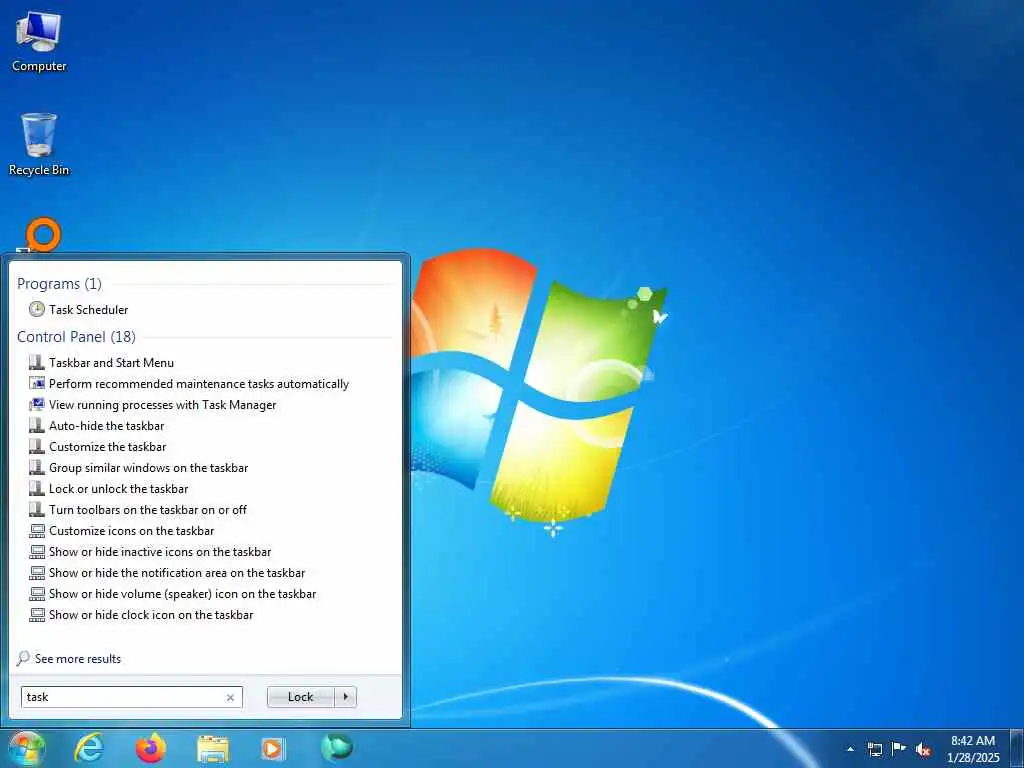Click the Lock button

(300, 697)
